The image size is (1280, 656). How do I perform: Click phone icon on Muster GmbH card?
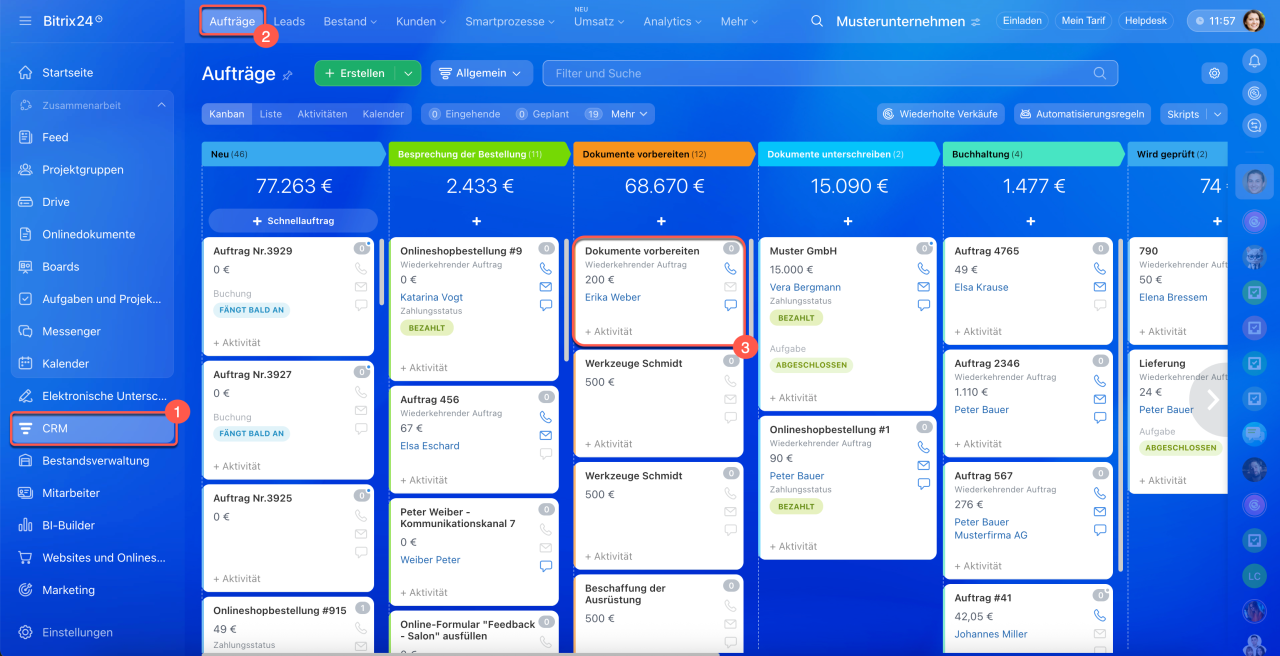tap(924, 269)
